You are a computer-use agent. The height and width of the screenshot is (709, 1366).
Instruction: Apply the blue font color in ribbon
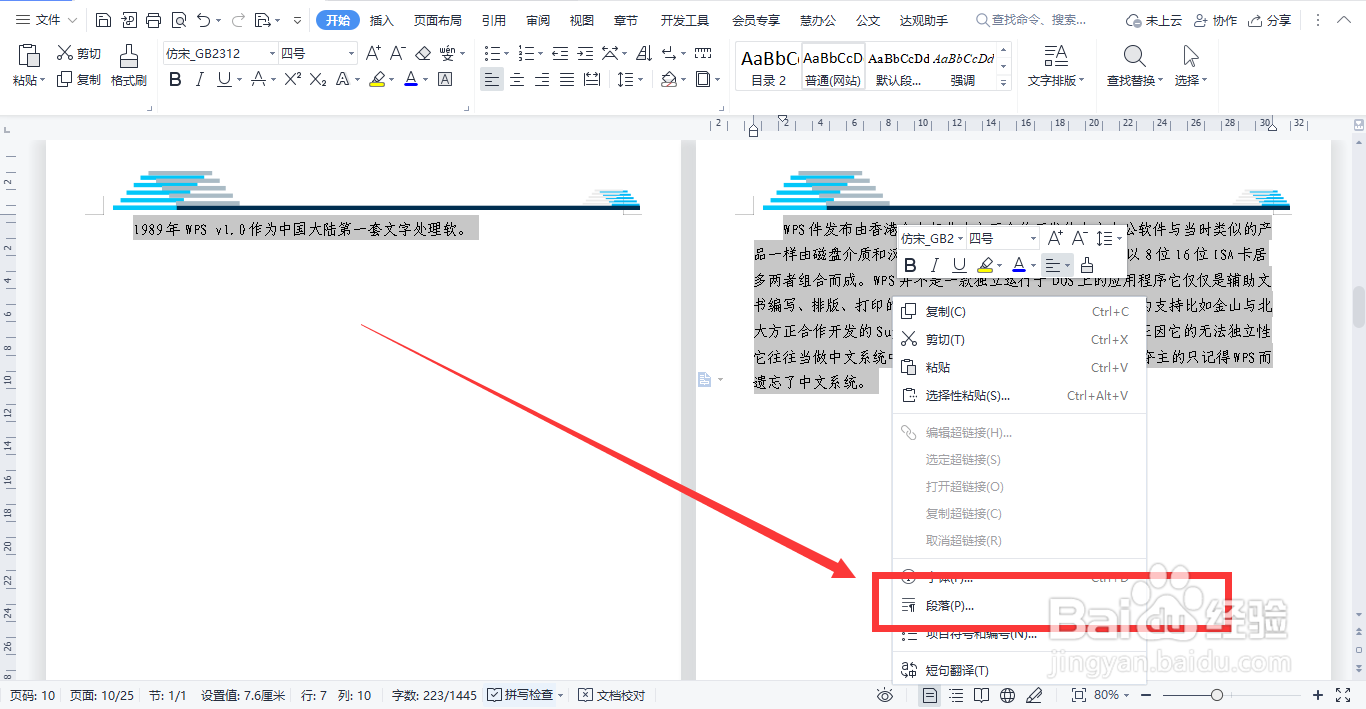(410, 79)
